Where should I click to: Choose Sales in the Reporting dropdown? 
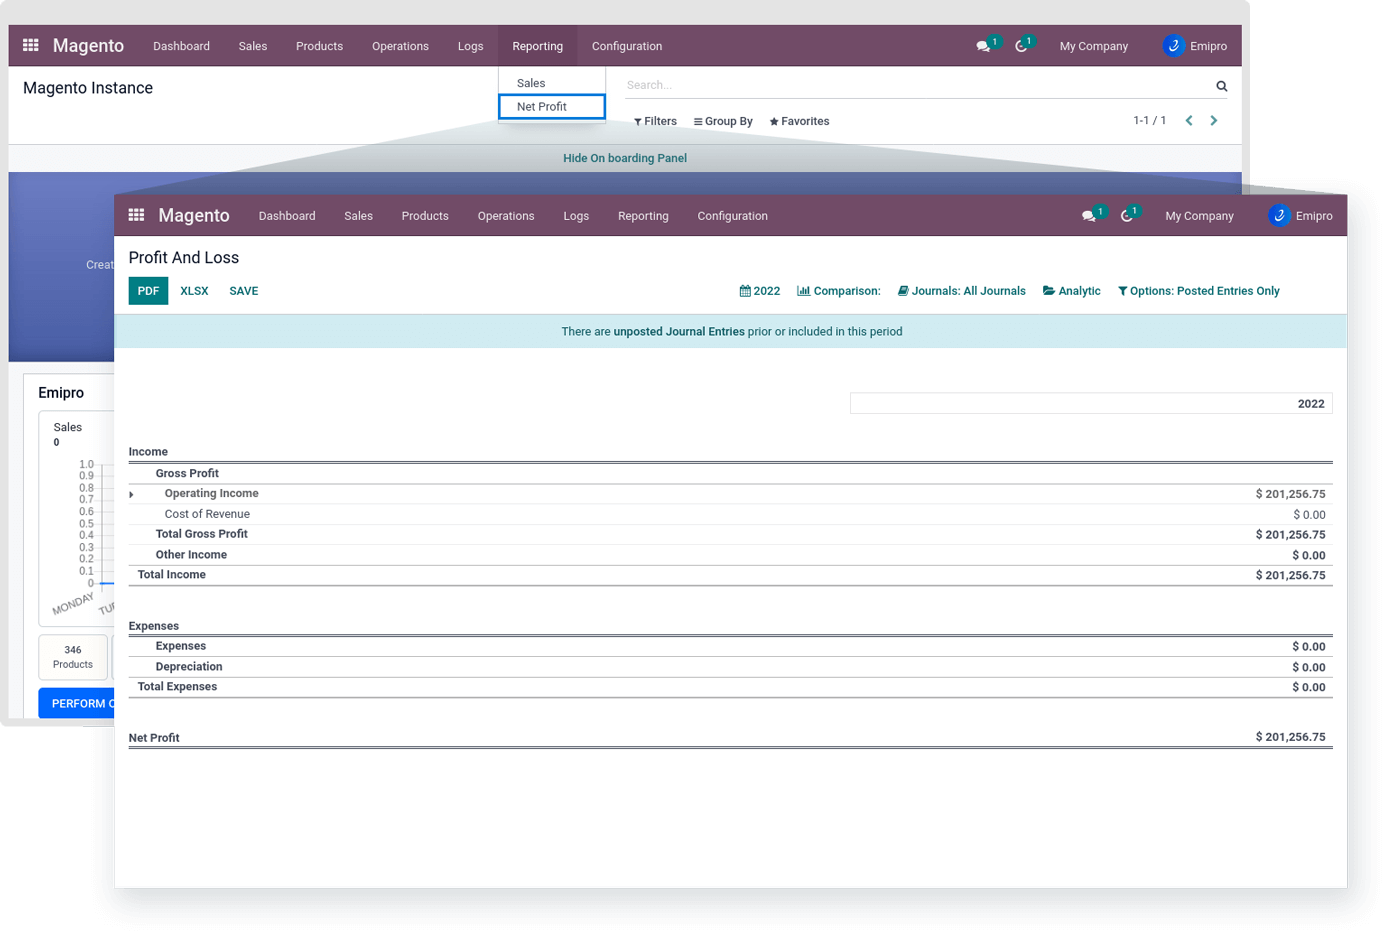[531, 83]
